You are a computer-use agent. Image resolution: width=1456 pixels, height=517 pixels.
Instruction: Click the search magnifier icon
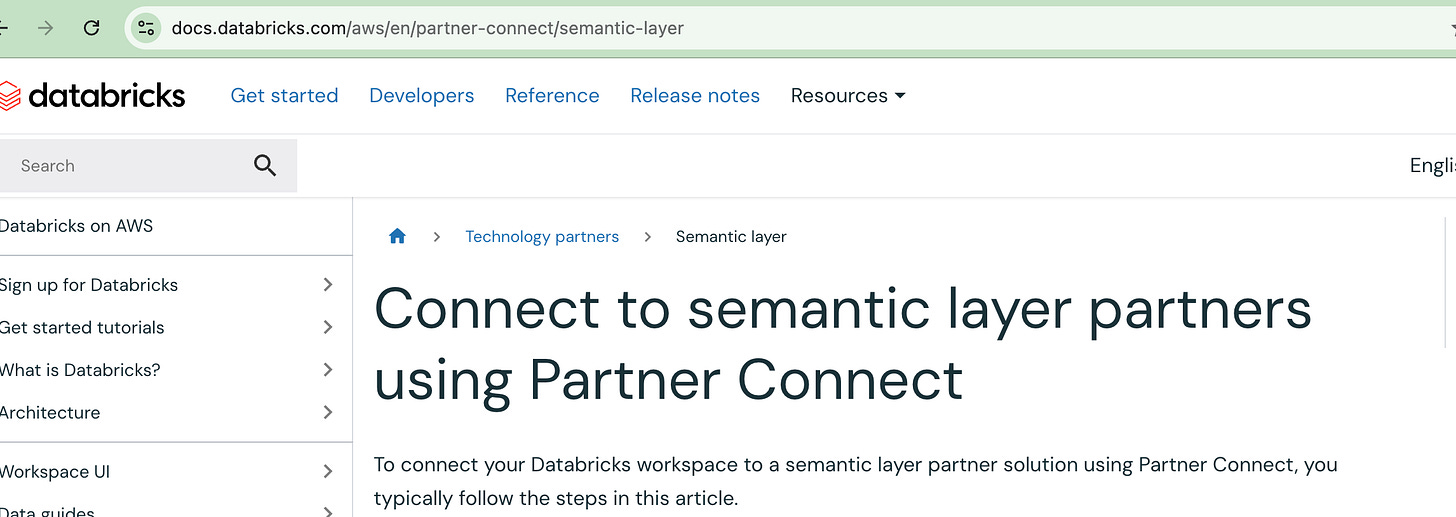[x=265, y=165]
